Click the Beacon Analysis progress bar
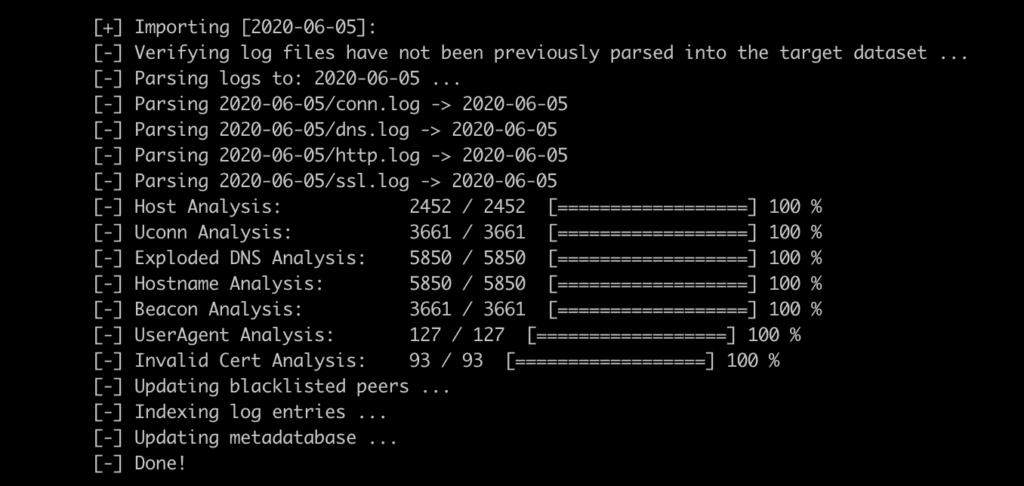1024x486 pixels. [652, 309]
